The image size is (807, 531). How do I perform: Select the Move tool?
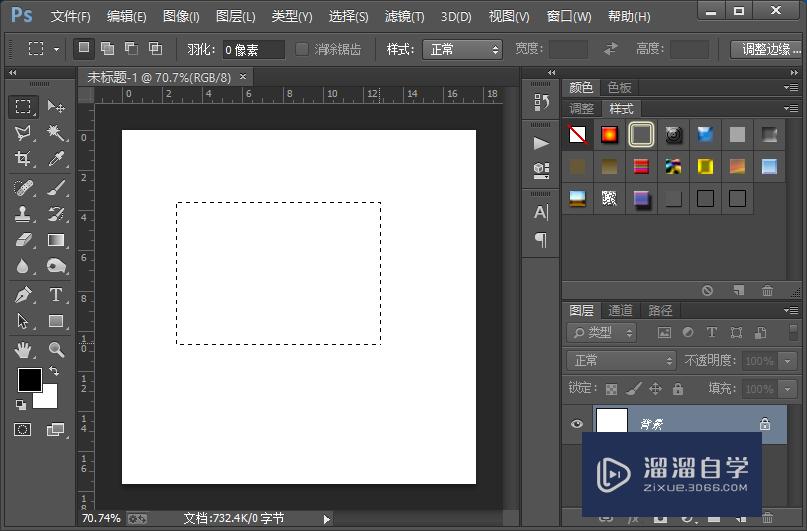tap(56, 107)
